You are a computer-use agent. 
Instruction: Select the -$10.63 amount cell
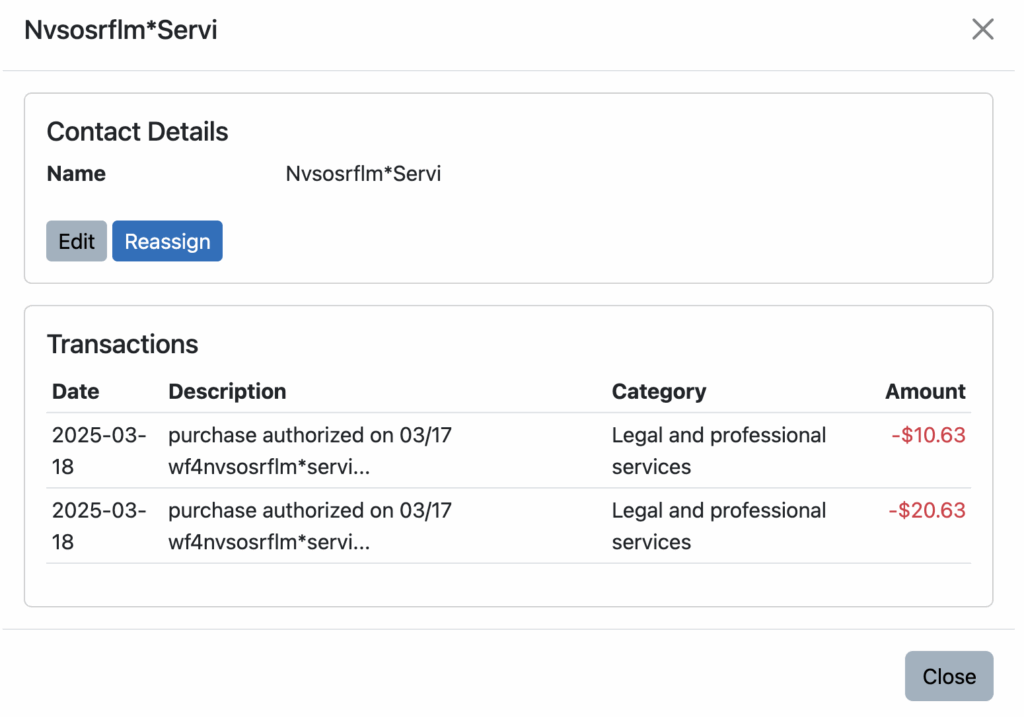[x=928, y=435]
